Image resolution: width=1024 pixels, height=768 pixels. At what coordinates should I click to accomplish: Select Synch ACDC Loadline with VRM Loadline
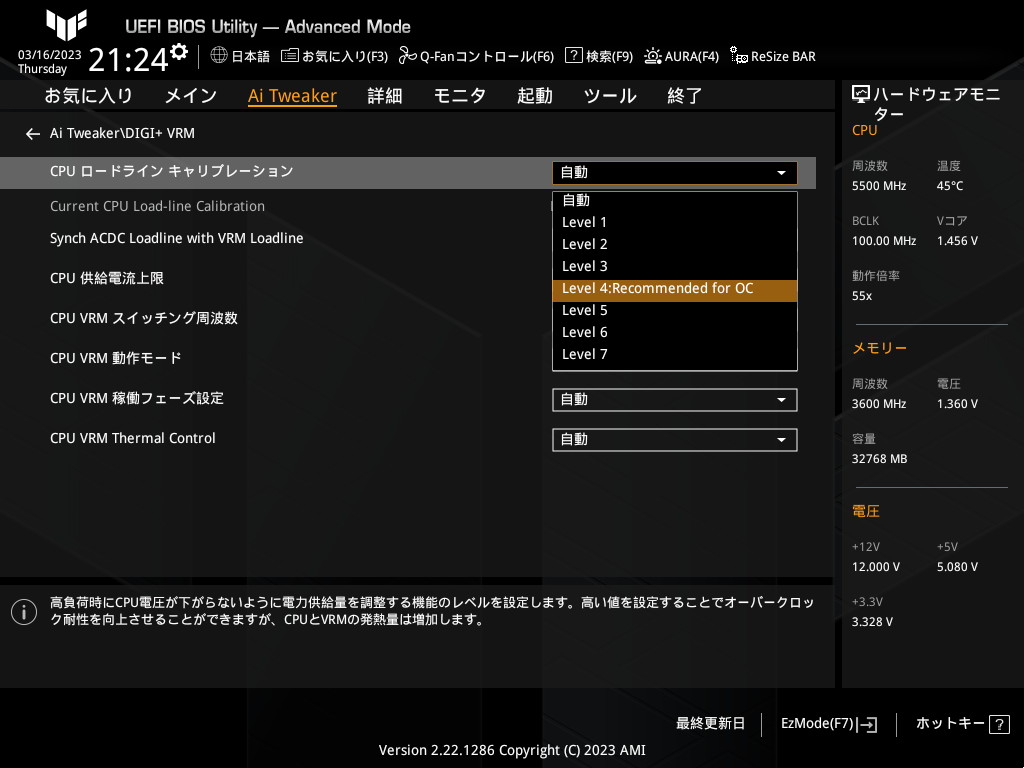point(176,238)
